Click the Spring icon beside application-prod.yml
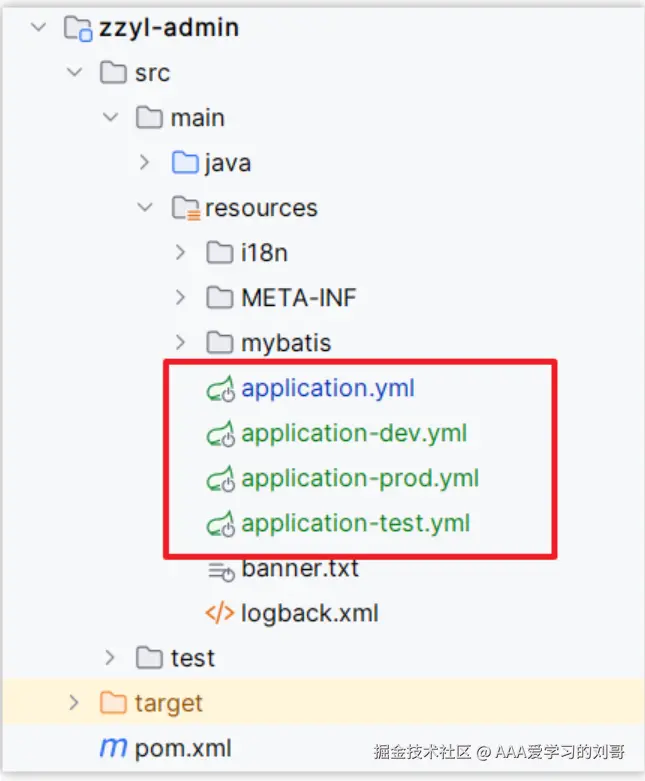 [220, 479]
